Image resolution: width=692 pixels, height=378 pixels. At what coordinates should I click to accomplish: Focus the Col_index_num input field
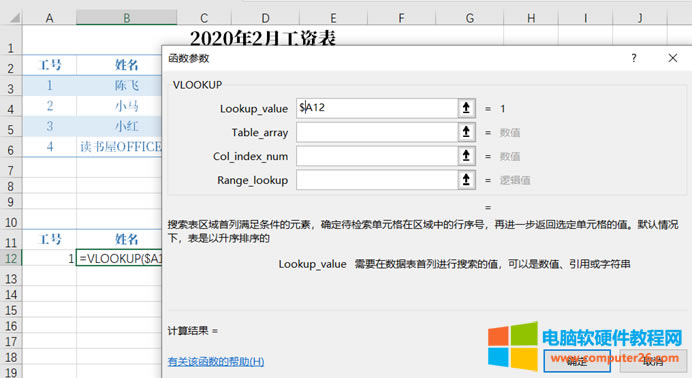pos(377,156)
